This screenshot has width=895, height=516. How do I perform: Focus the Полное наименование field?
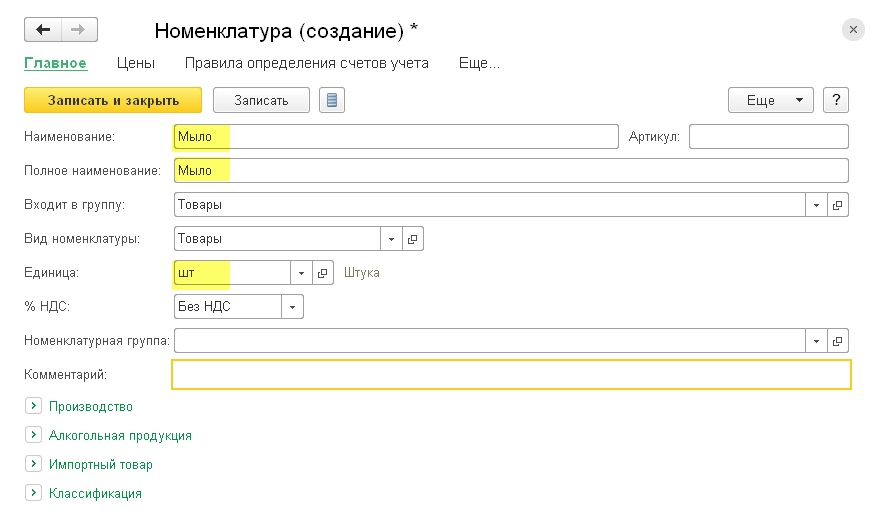click(x=511, y=171)
